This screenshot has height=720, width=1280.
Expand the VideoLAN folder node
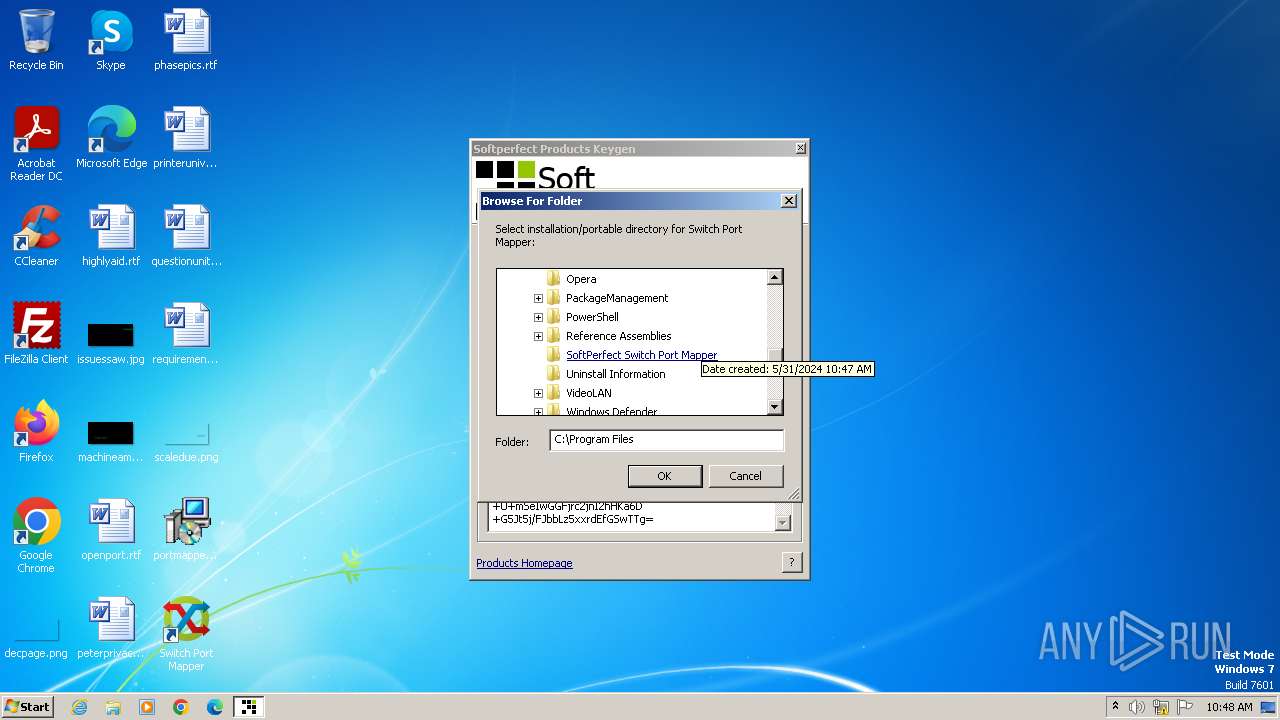point(538,393)
